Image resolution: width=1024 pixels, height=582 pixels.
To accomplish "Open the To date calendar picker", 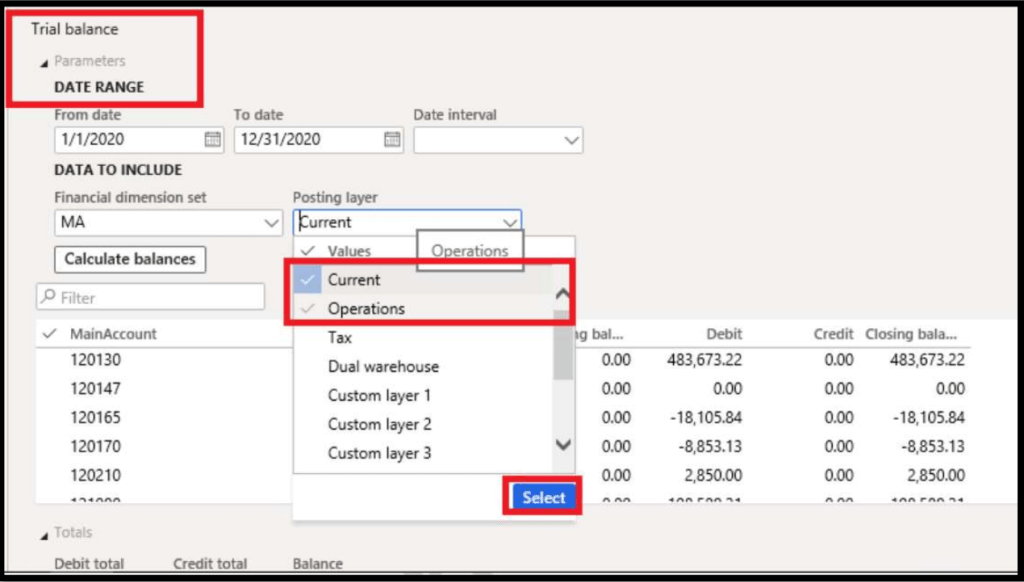I will (390, 140).
